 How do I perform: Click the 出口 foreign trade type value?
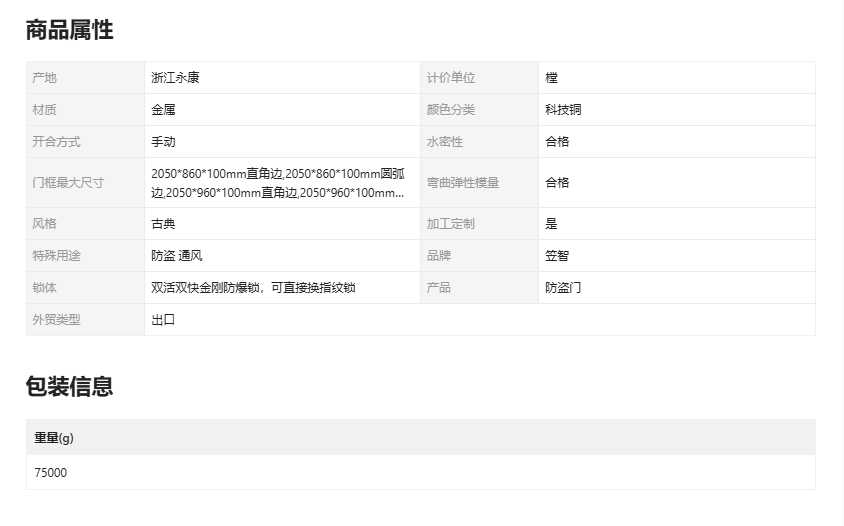coord(163,320)
